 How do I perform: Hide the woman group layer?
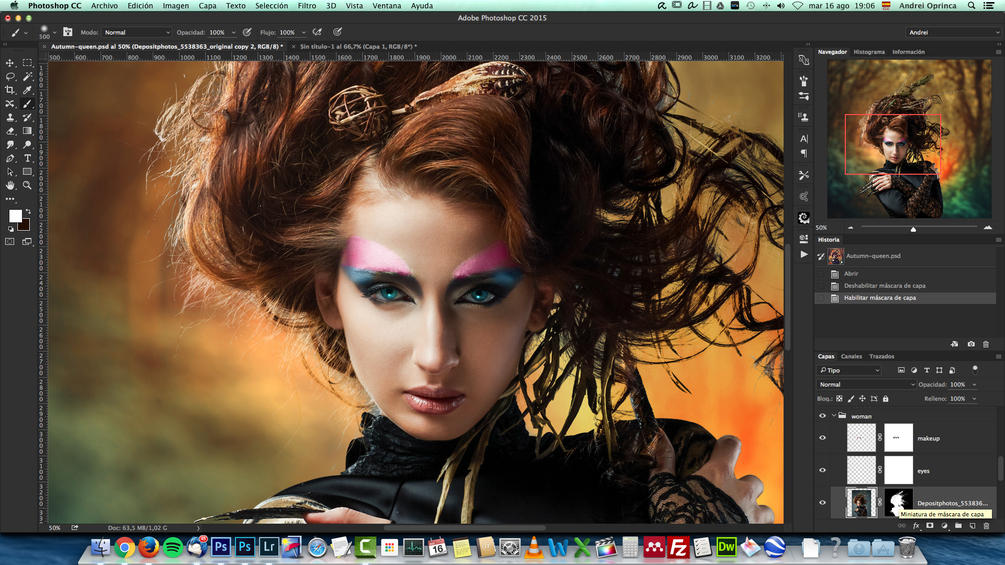(x=822, y=416)
